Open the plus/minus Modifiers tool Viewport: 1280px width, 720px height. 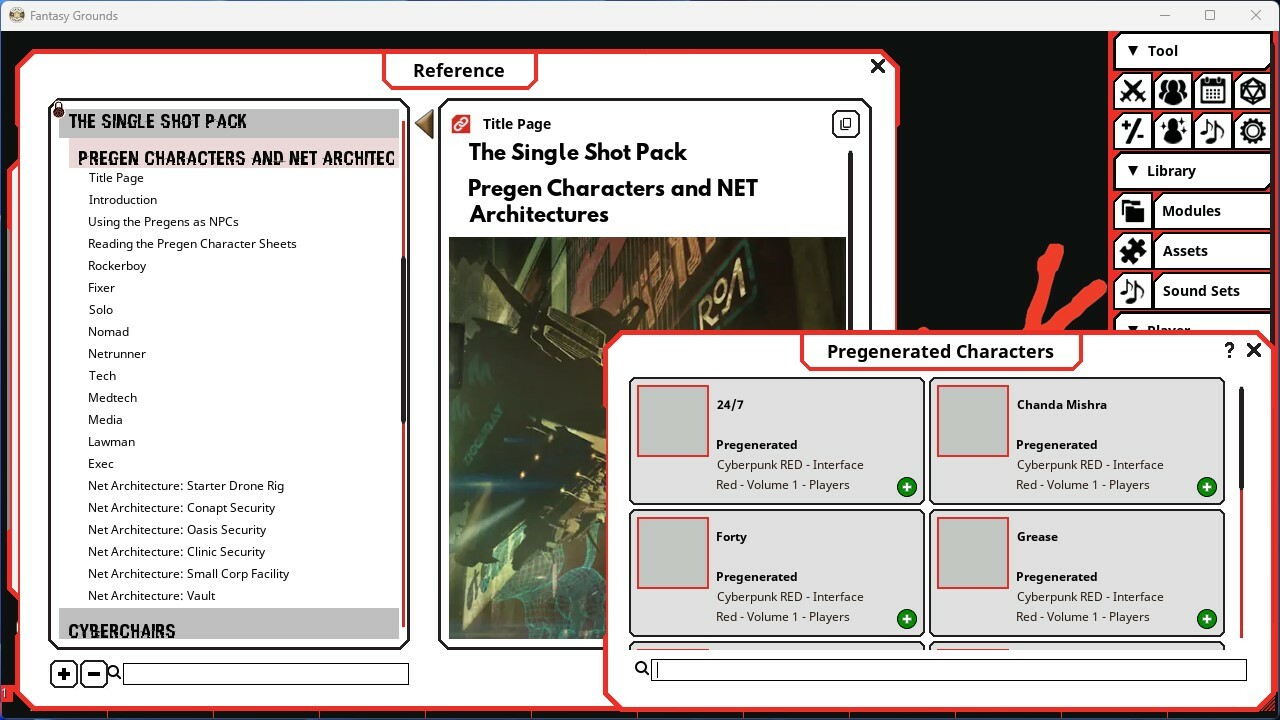1132,131
